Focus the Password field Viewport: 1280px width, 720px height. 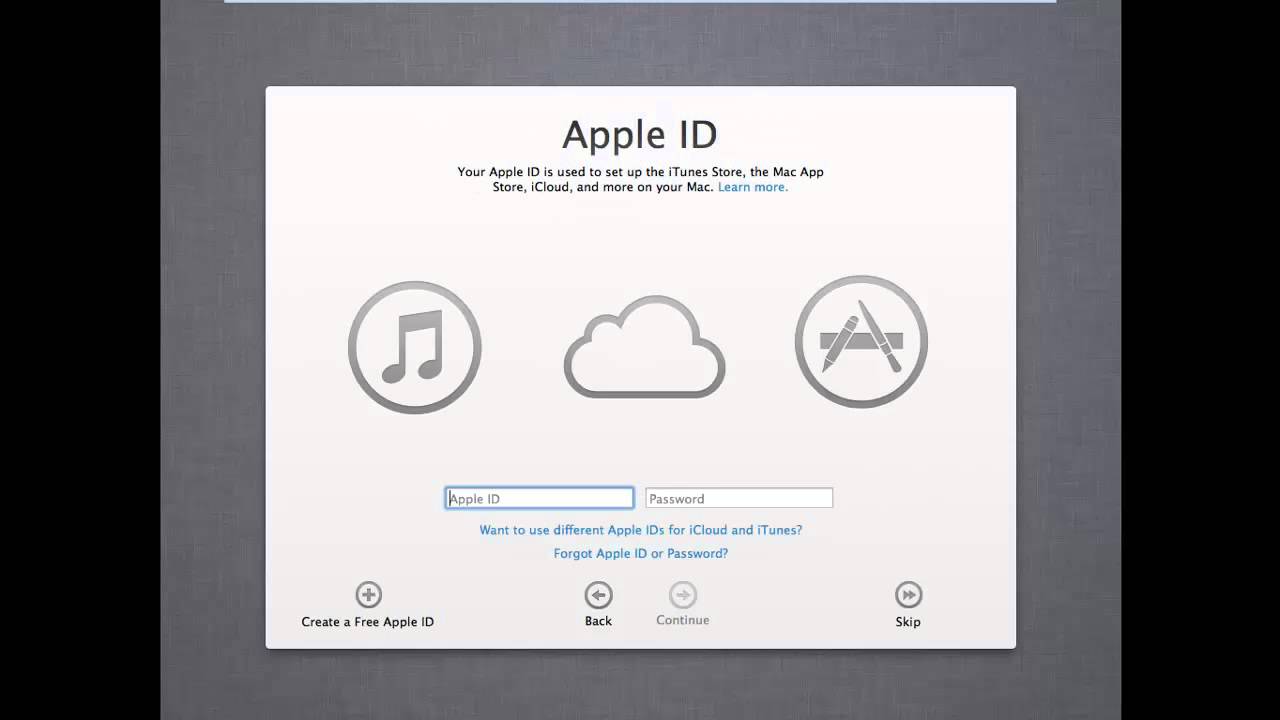(739, 498)
